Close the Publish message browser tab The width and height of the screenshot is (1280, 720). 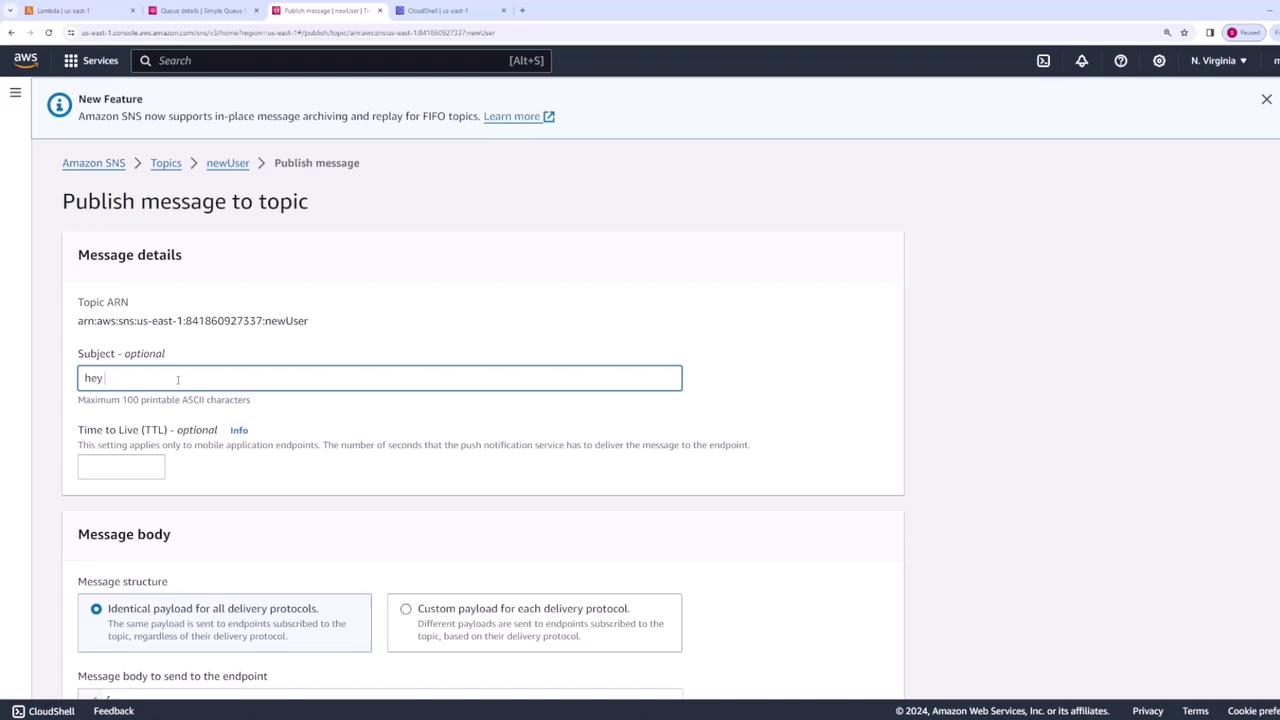coord(380,10)
